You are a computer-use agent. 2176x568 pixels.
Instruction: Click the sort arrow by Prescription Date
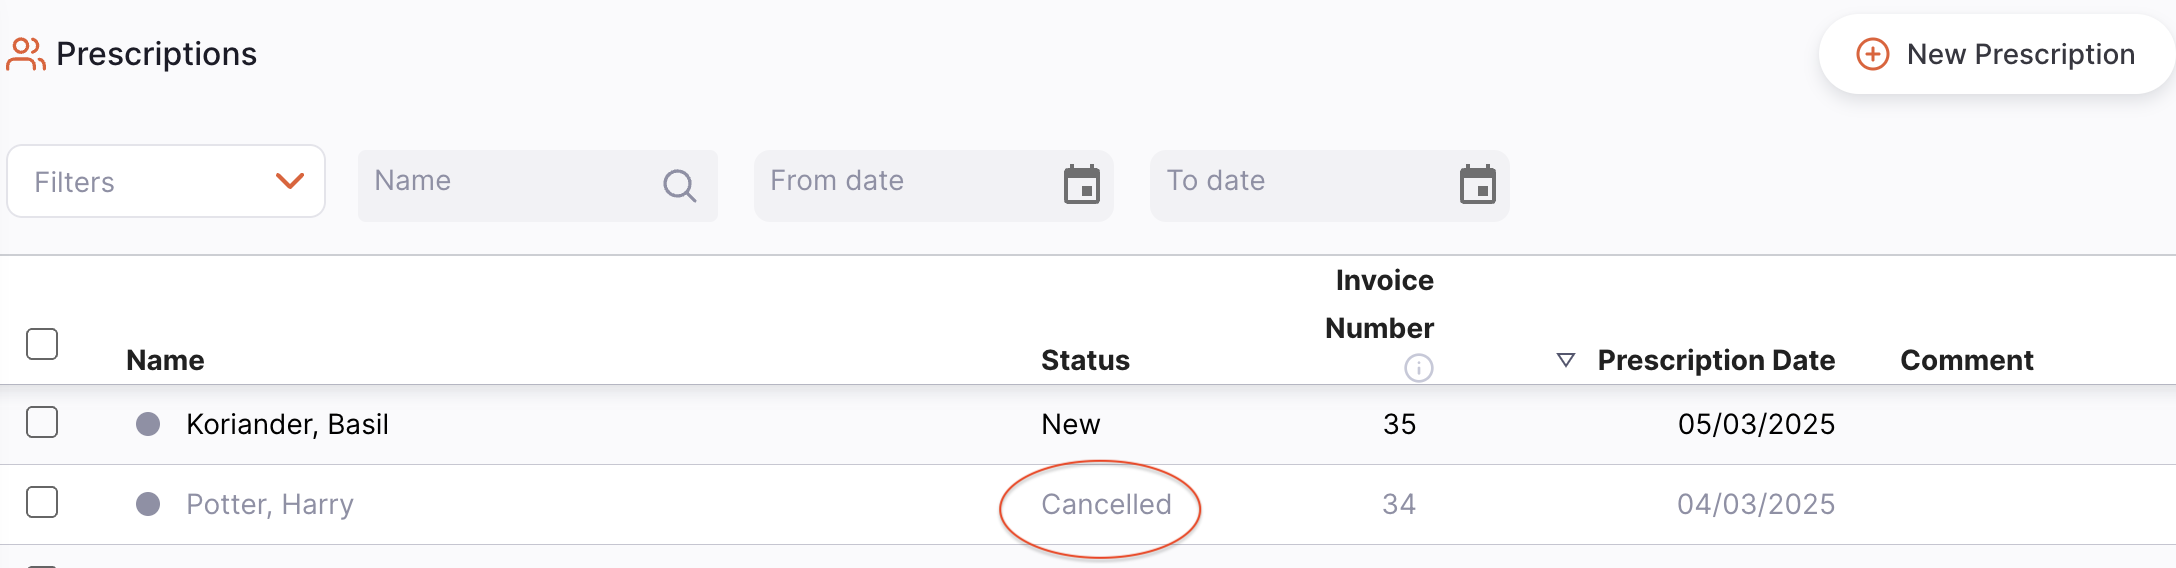(1566, 360)
